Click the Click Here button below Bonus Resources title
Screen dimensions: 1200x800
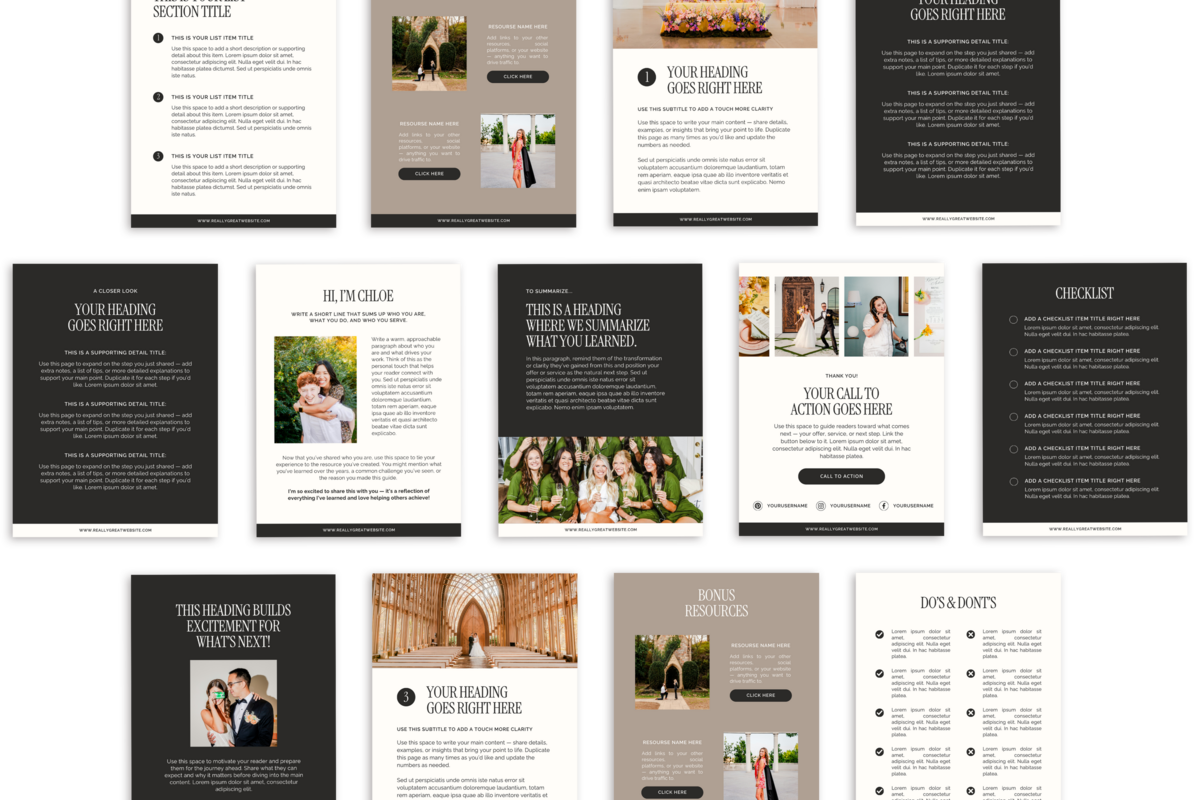click(760, 695)
